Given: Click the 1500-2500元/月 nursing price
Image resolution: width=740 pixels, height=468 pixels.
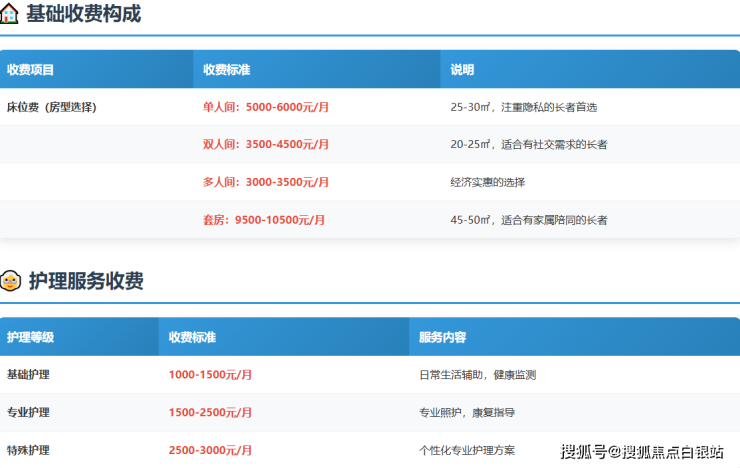Looking at the screenshot, I should (210, 412).
